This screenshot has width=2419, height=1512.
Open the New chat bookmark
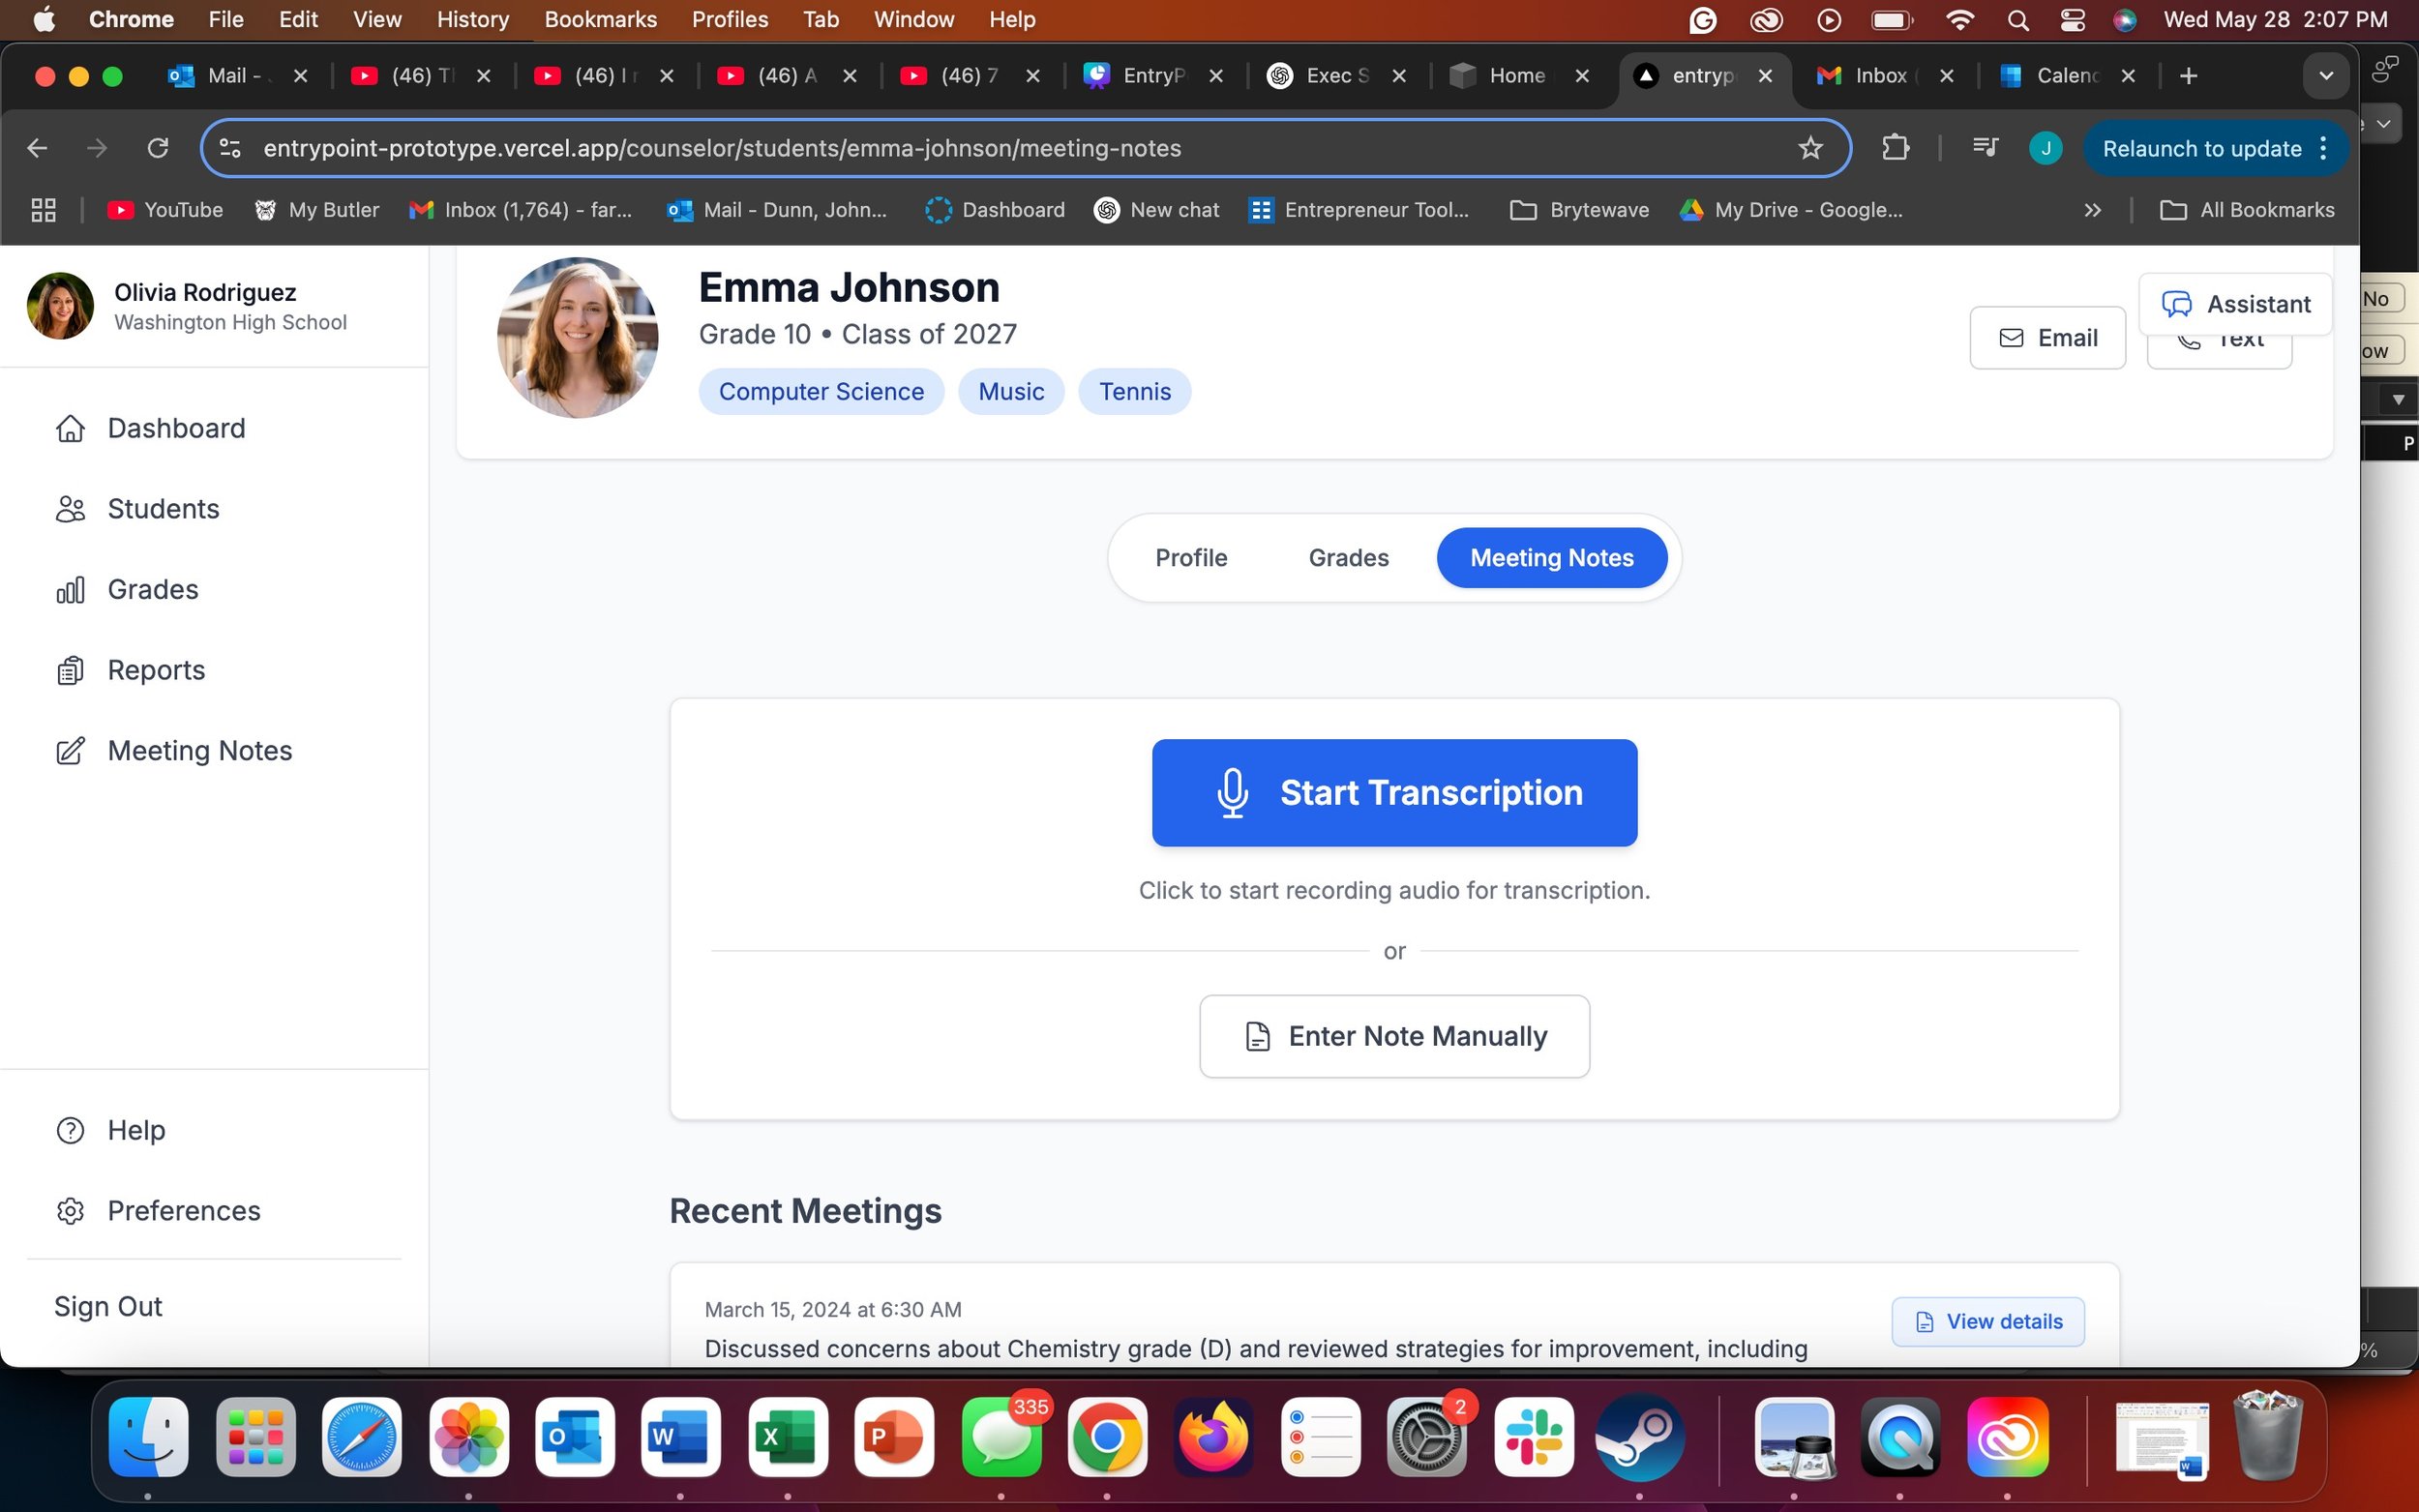[1157, 210]
